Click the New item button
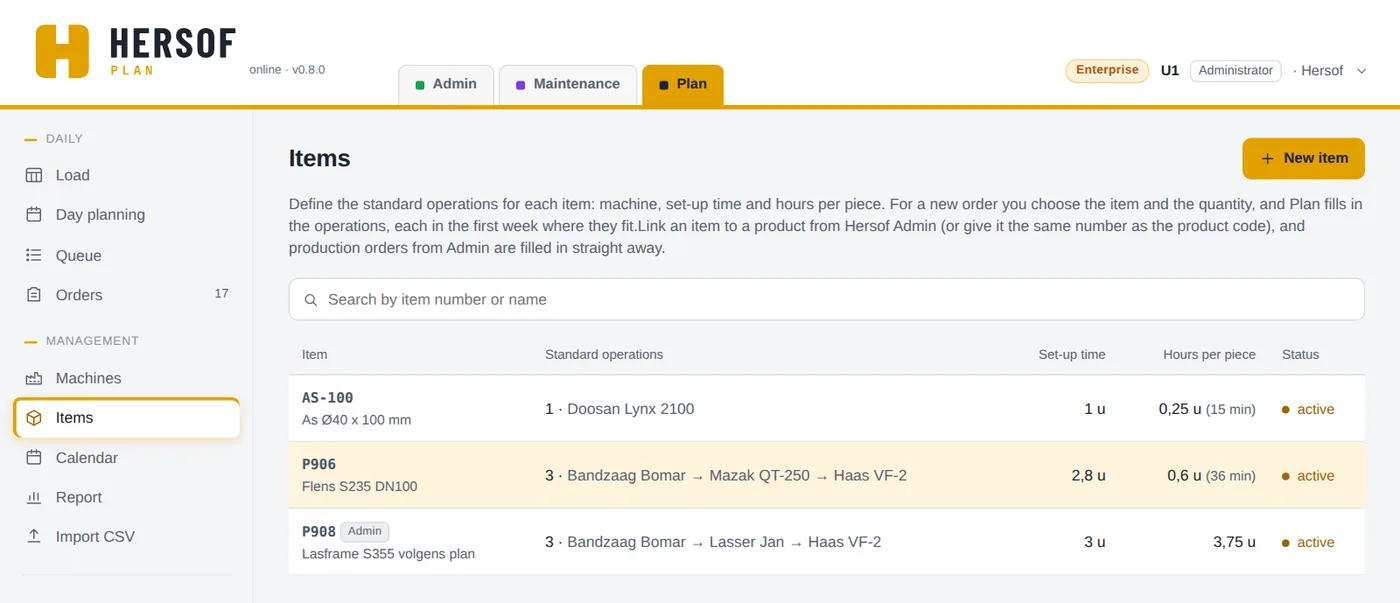The width and height of the screenshot is (1400, 603). click(1303, 158)
